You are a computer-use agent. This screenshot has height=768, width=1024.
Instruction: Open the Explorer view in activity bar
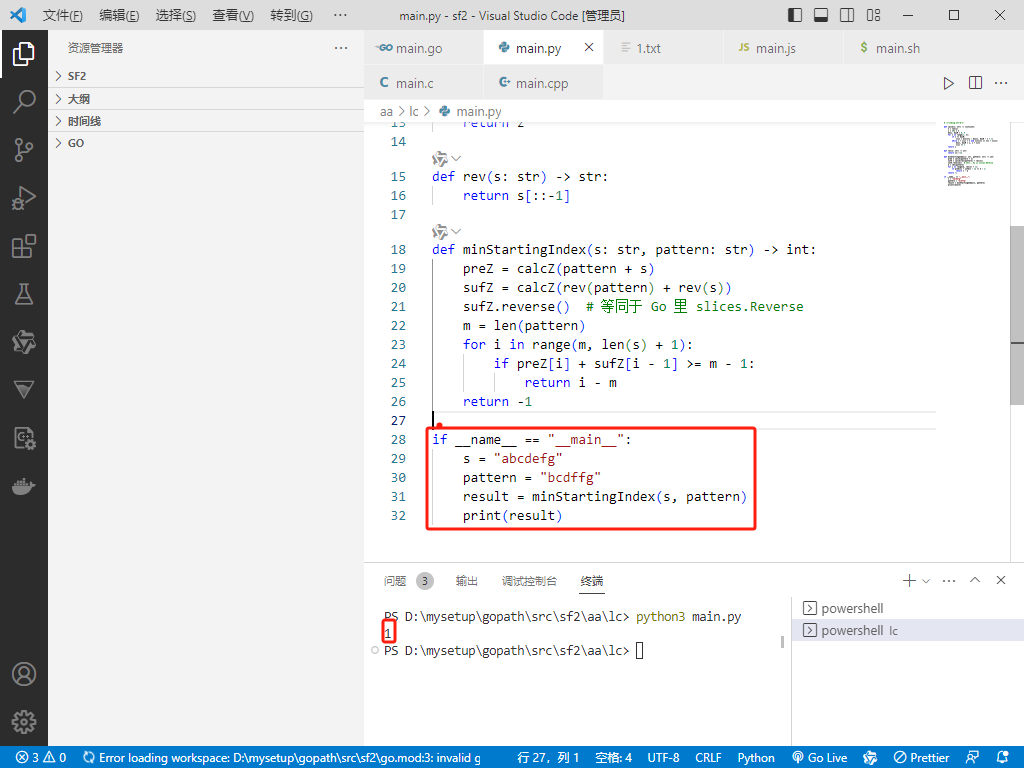click(24, 54)
